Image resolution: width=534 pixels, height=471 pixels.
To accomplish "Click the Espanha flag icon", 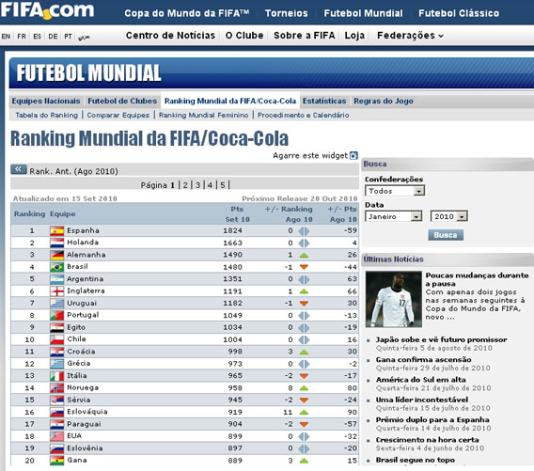I will tap(57, 231).
